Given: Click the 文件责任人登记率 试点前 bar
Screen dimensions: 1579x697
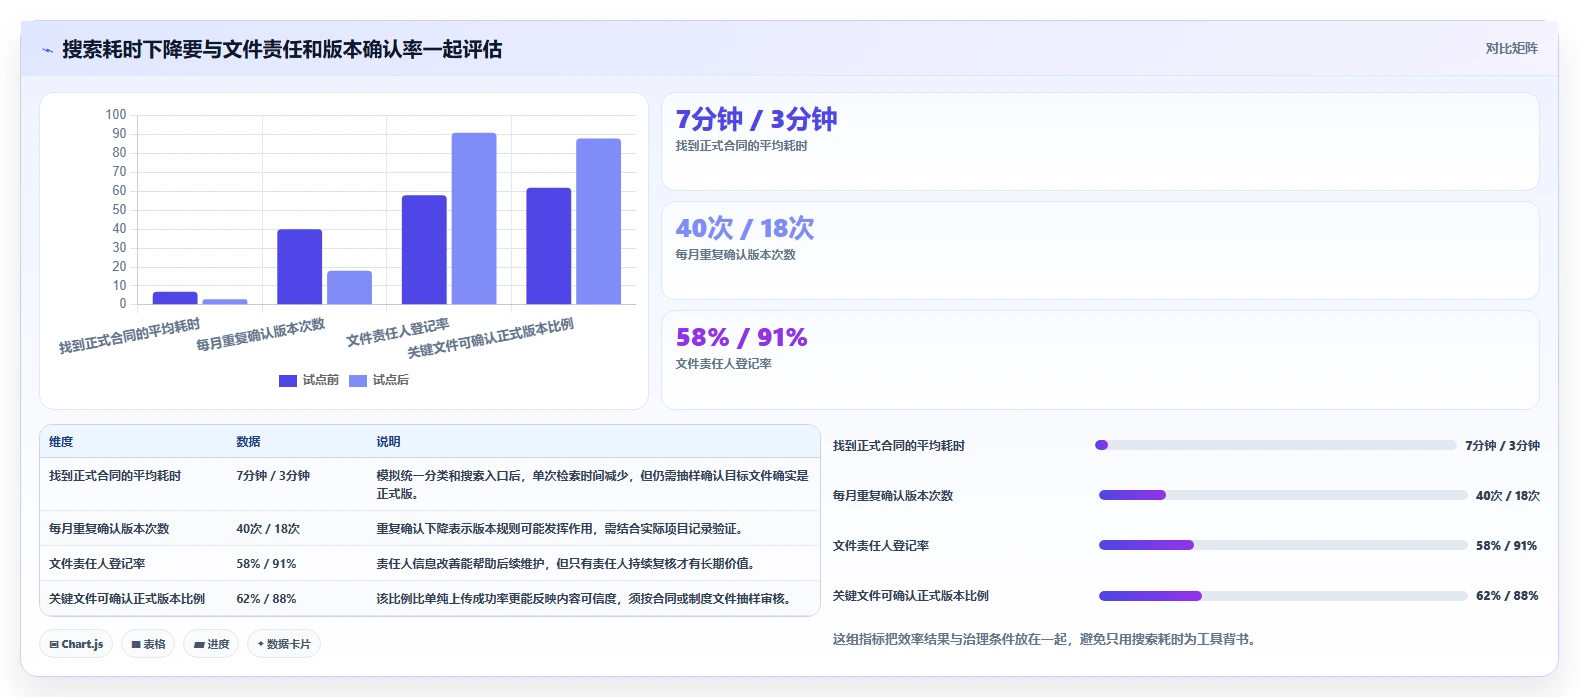Looking at the screenshot, I should click(424, 250).
